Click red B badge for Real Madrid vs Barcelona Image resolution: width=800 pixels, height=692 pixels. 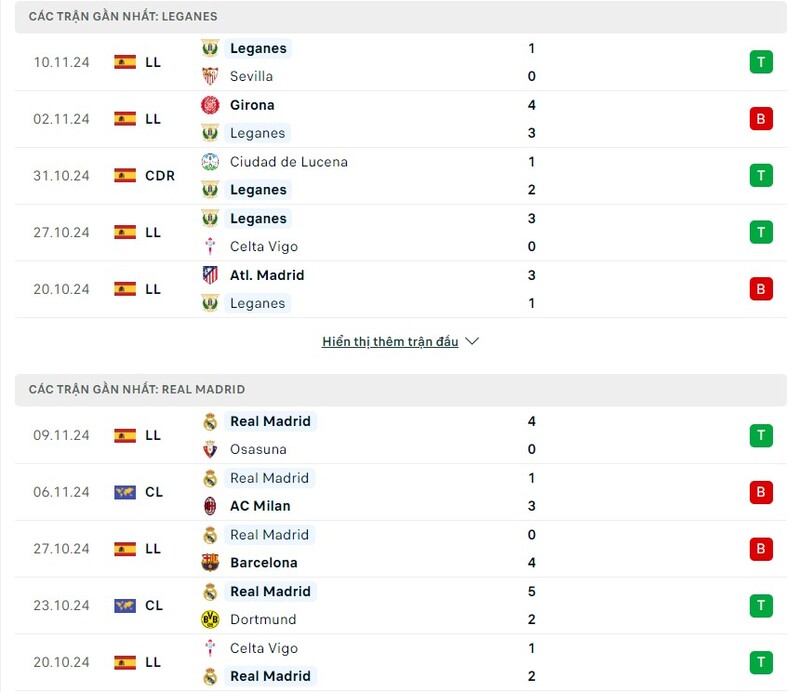pos(761,549)
